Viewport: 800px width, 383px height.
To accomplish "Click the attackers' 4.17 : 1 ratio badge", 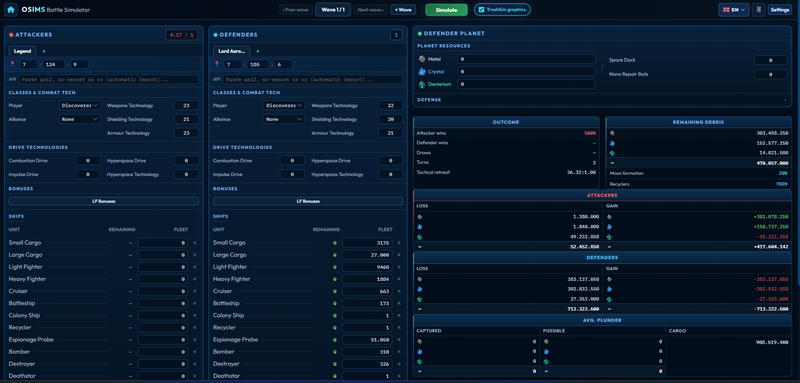I will tap(182, 35).
